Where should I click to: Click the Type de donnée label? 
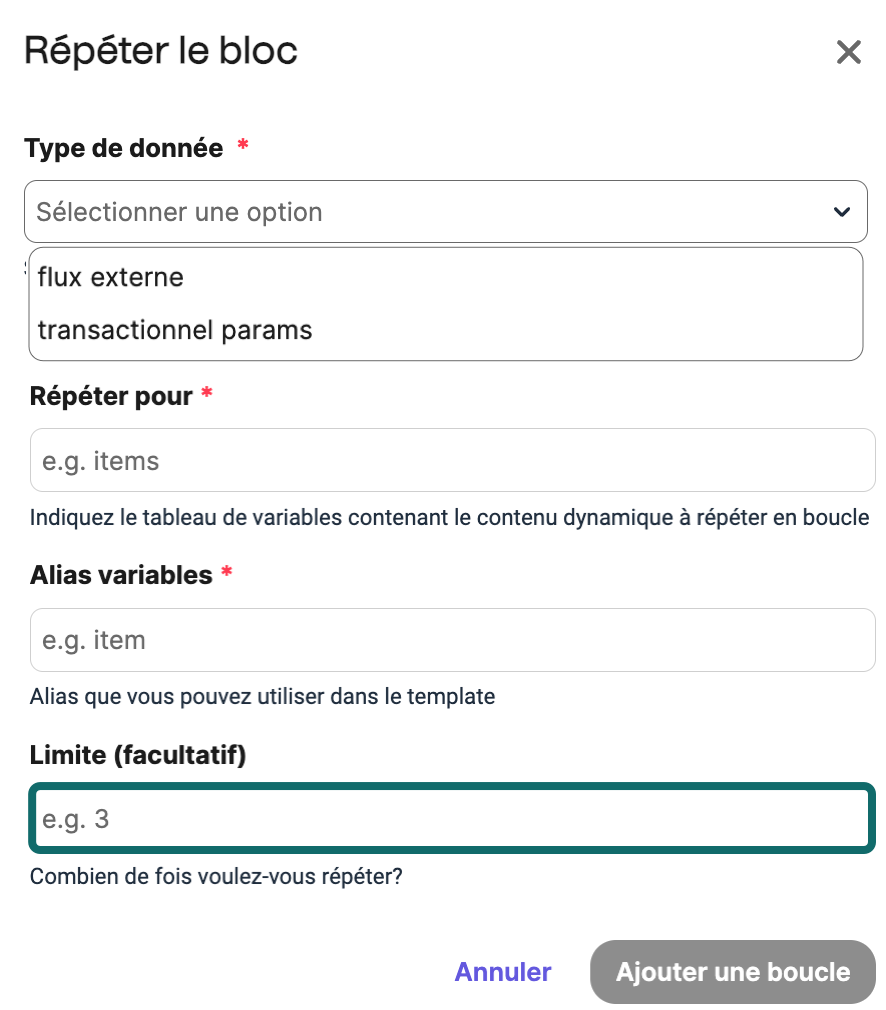[x=125, y=147]
